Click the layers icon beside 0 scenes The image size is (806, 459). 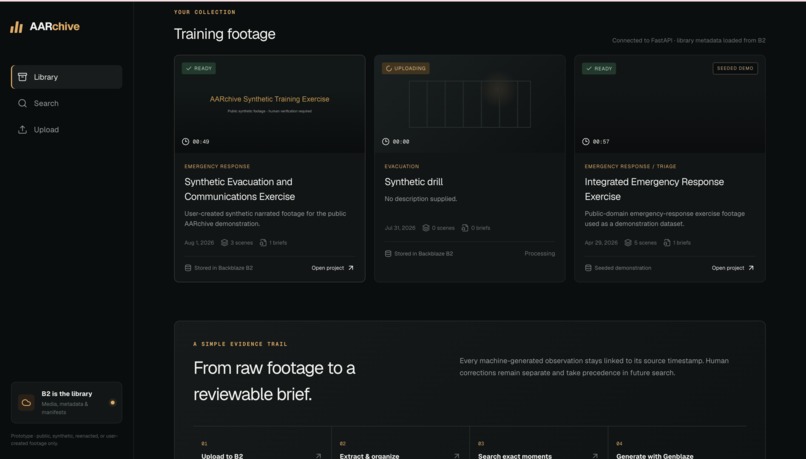(x=426, y=228)
